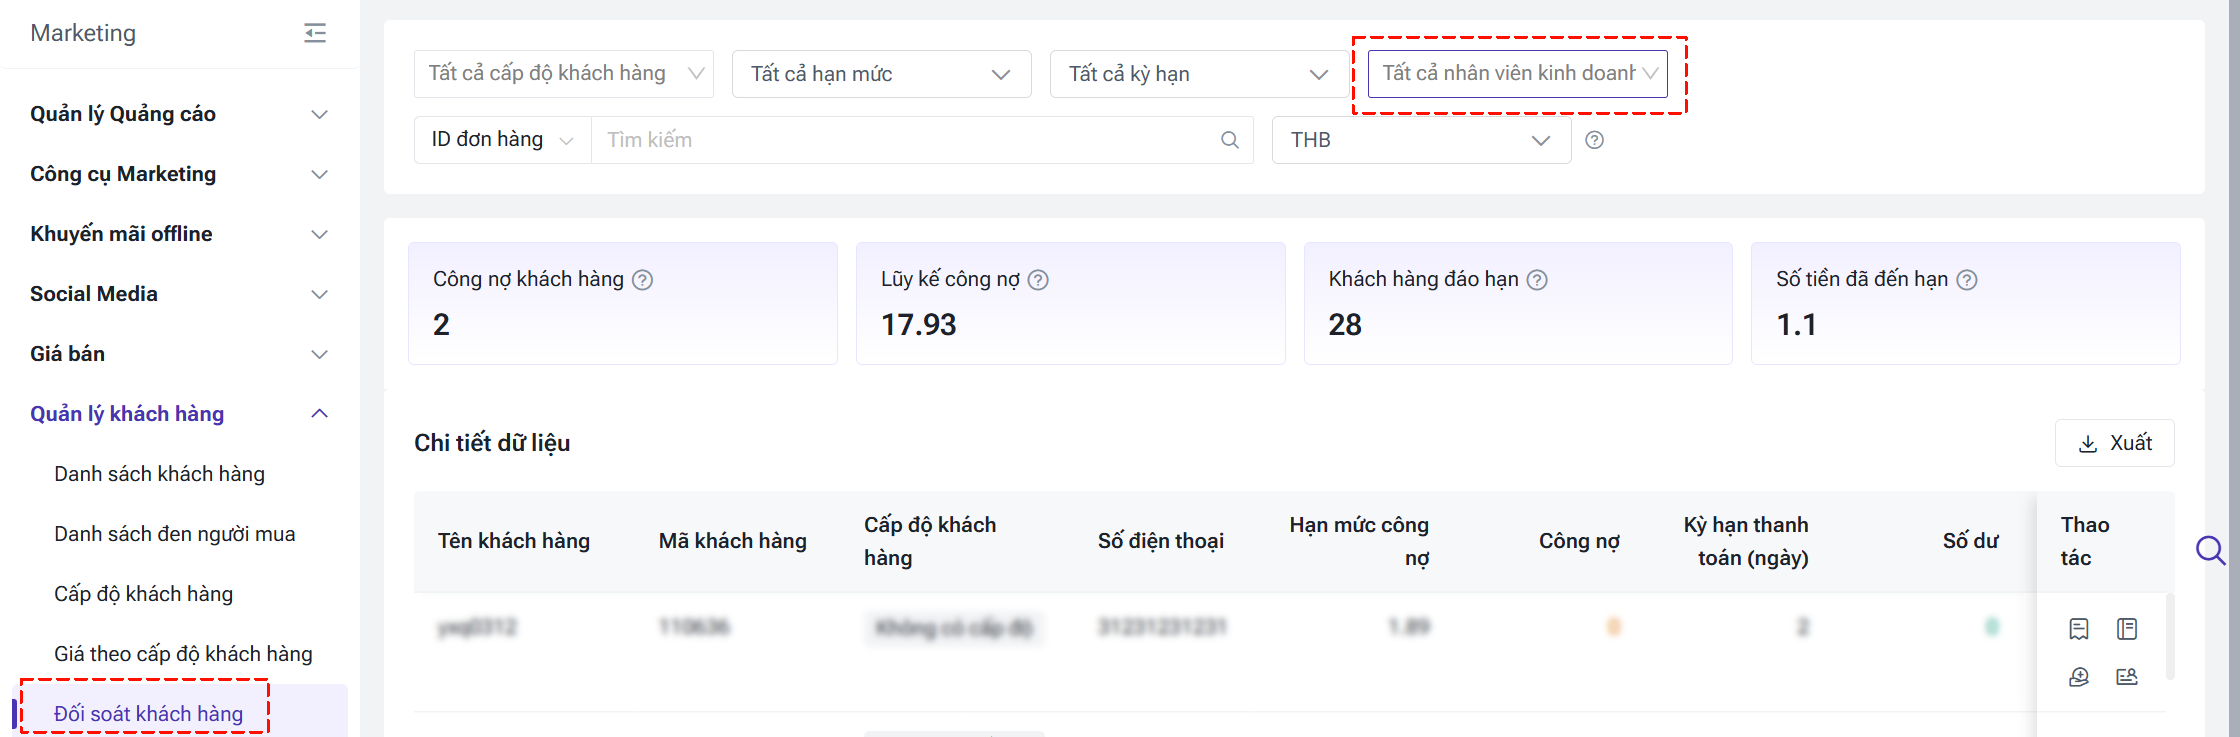Click the customer ID card icon
Screen dimensions: 2240x737
point(2126,677)
